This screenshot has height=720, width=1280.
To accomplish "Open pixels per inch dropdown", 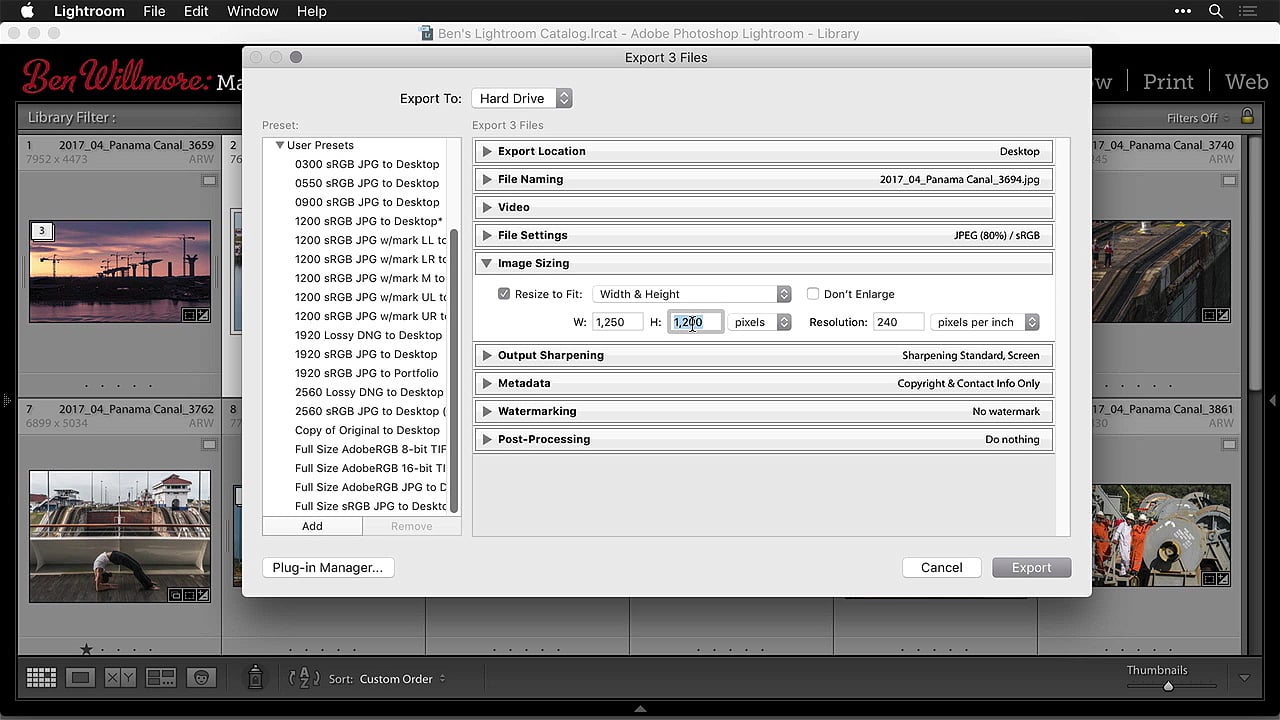I will click(x=985, y=322).
